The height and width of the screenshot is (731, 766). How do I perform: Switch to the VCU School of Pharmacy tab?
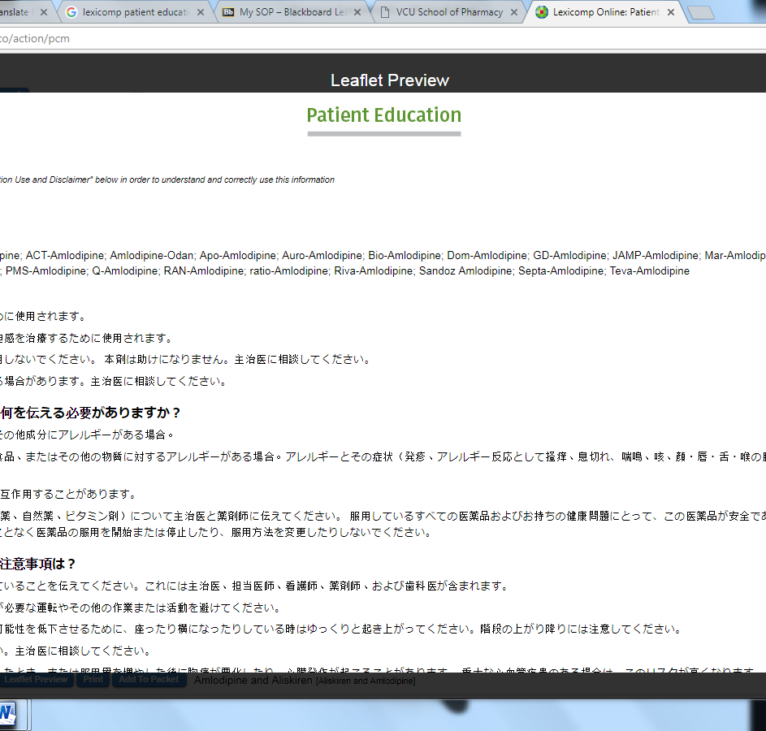(x=447, y=13)
